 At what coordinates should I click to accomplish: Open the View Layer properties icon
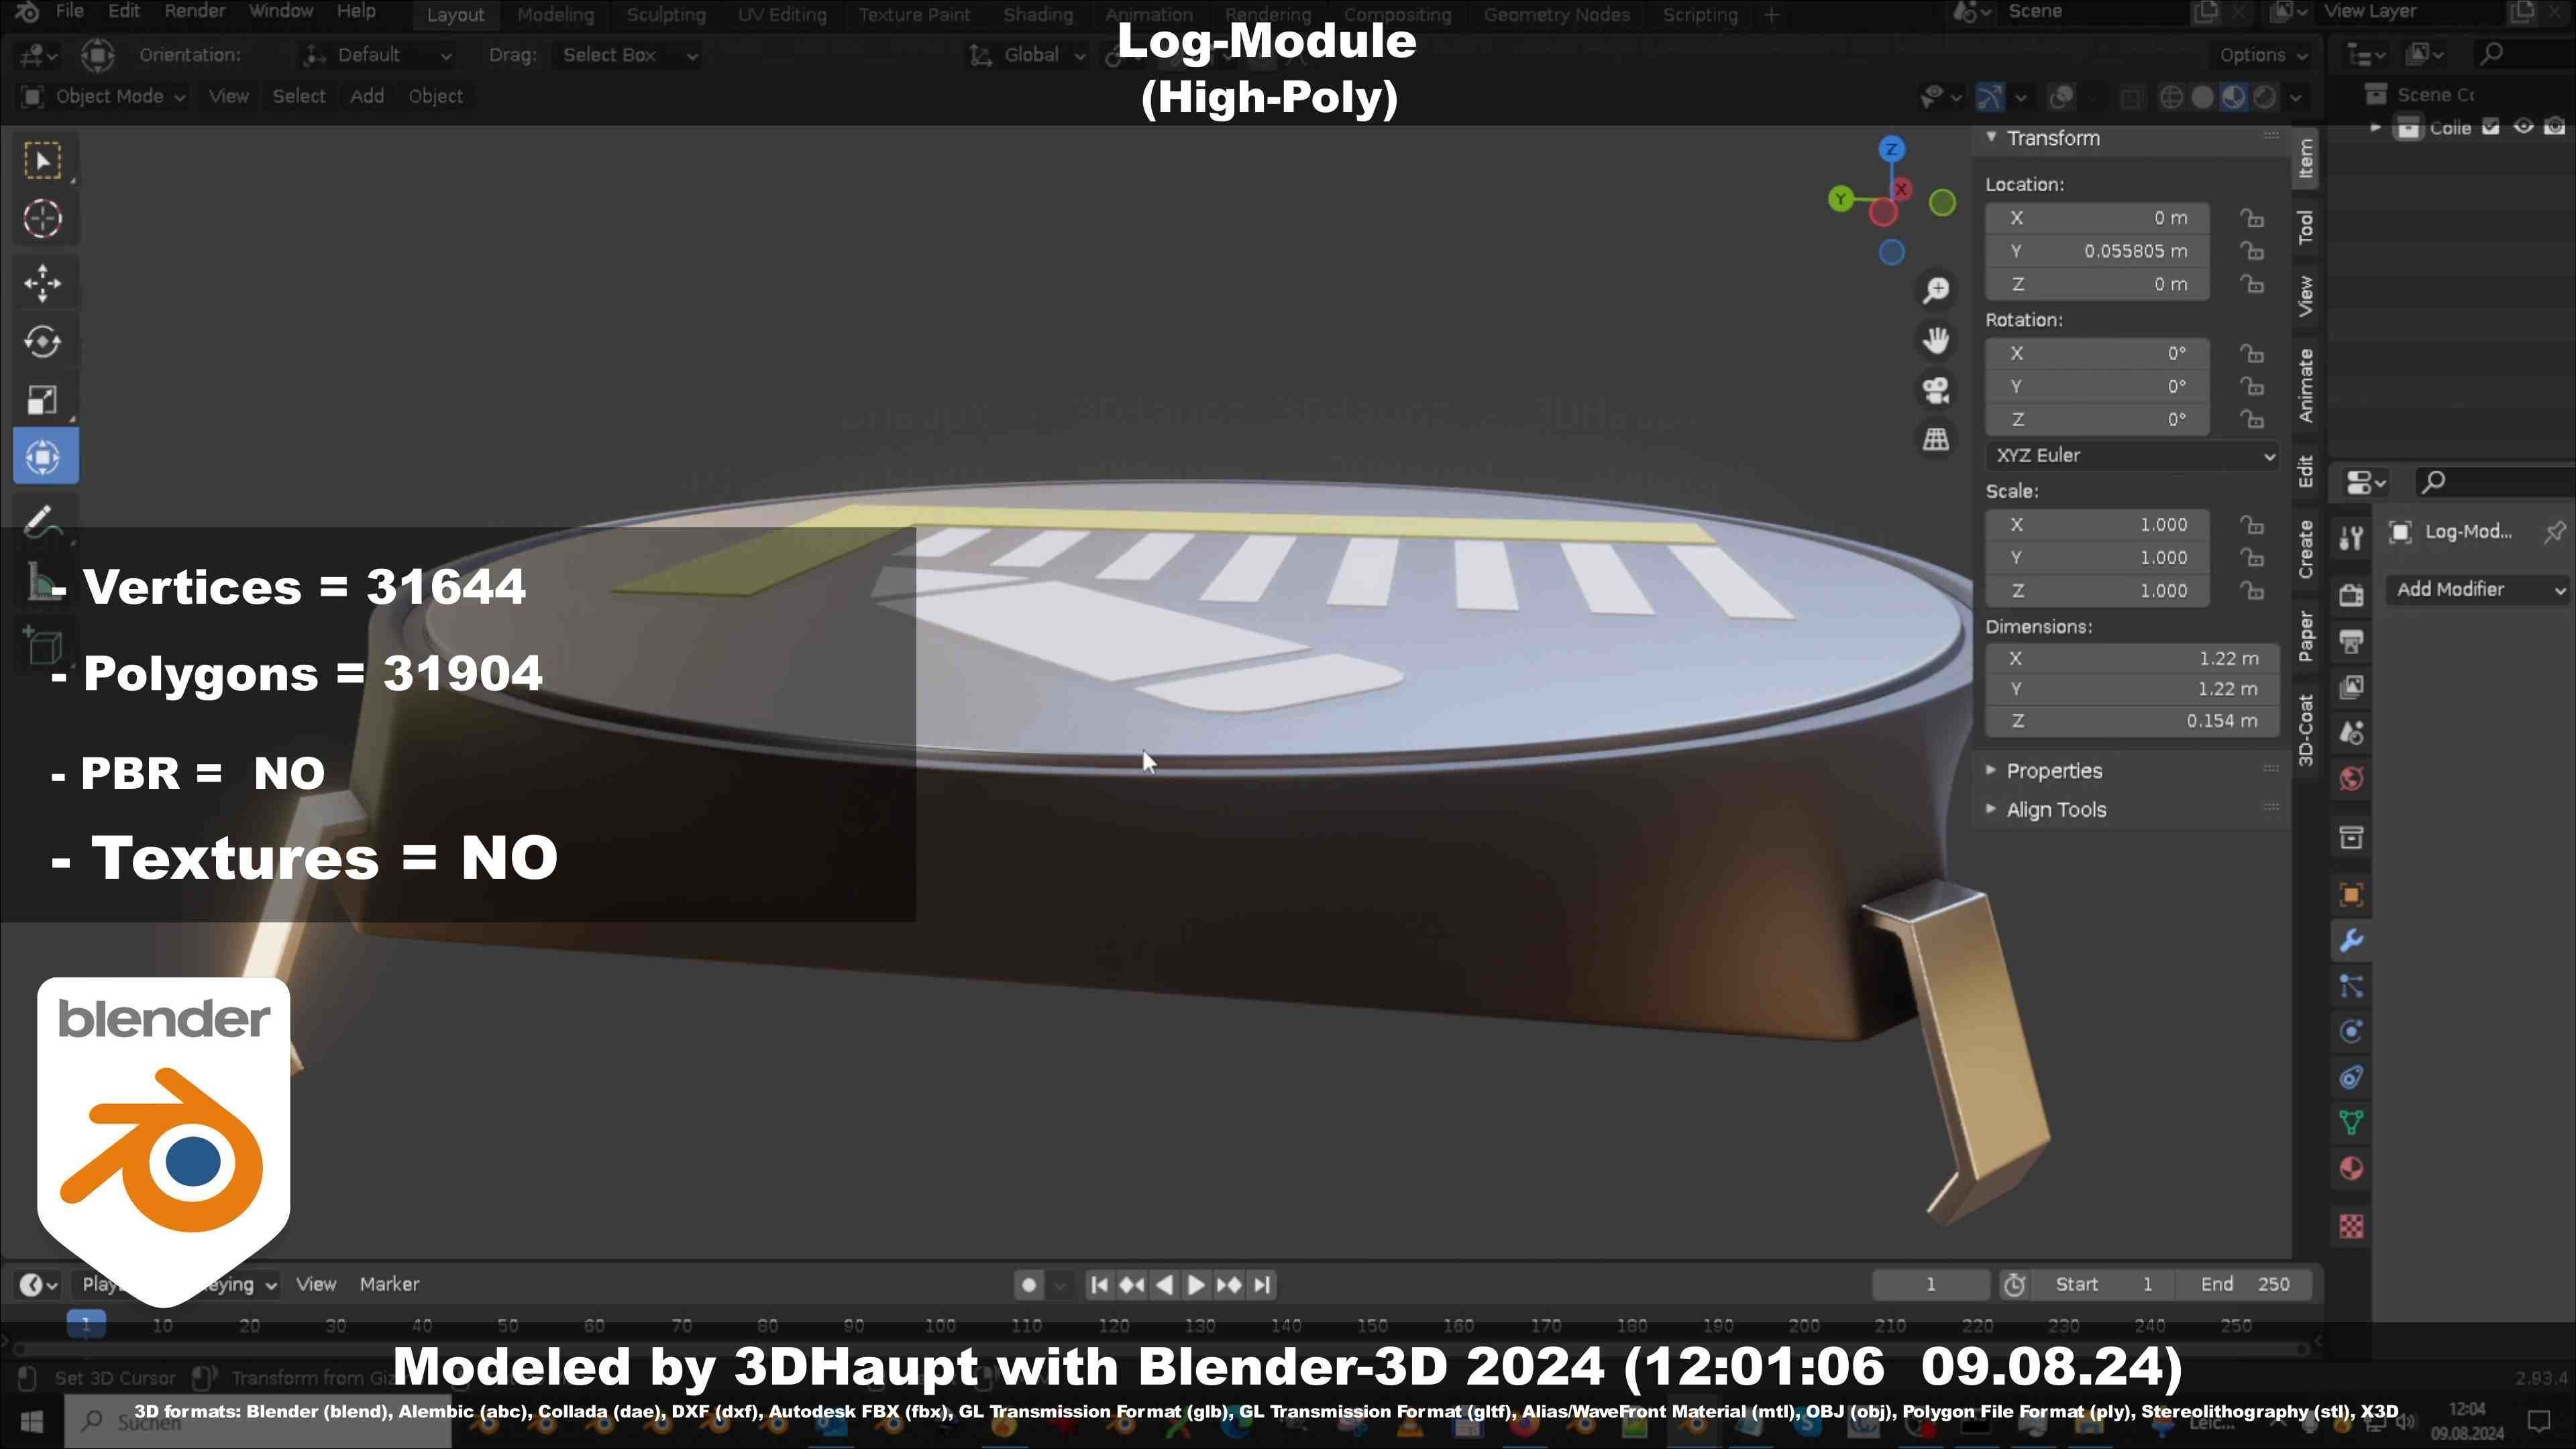(x=2351, y=687)
